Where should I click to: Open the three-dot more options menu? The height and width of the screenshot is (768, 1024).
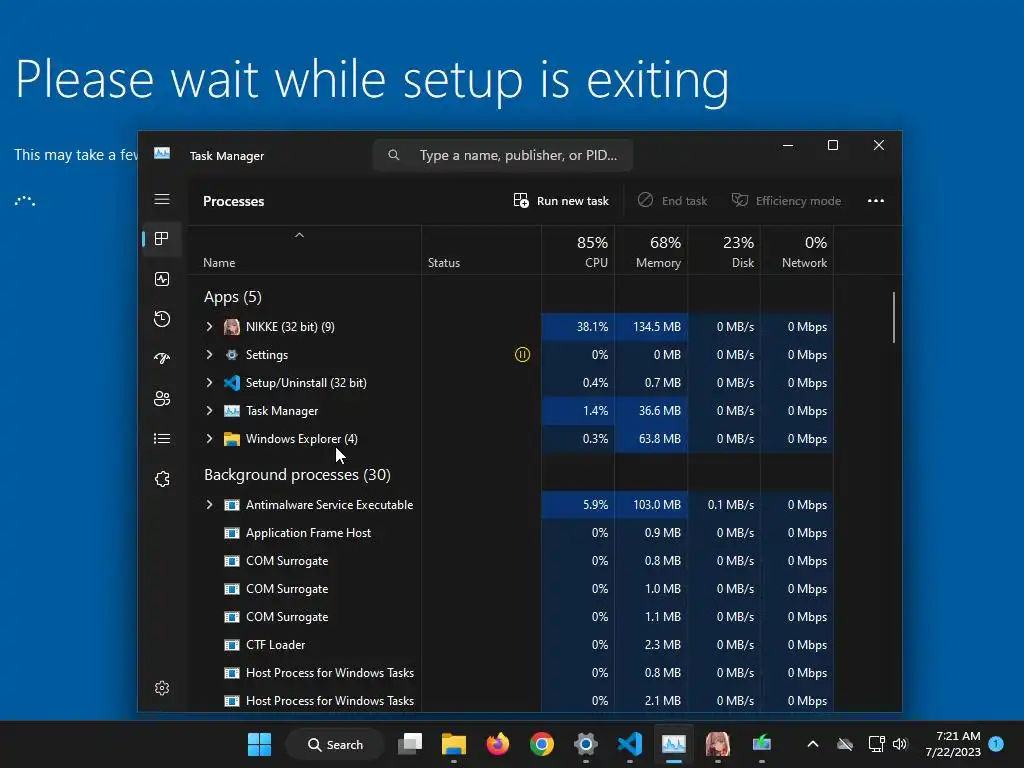click(876, 200)
